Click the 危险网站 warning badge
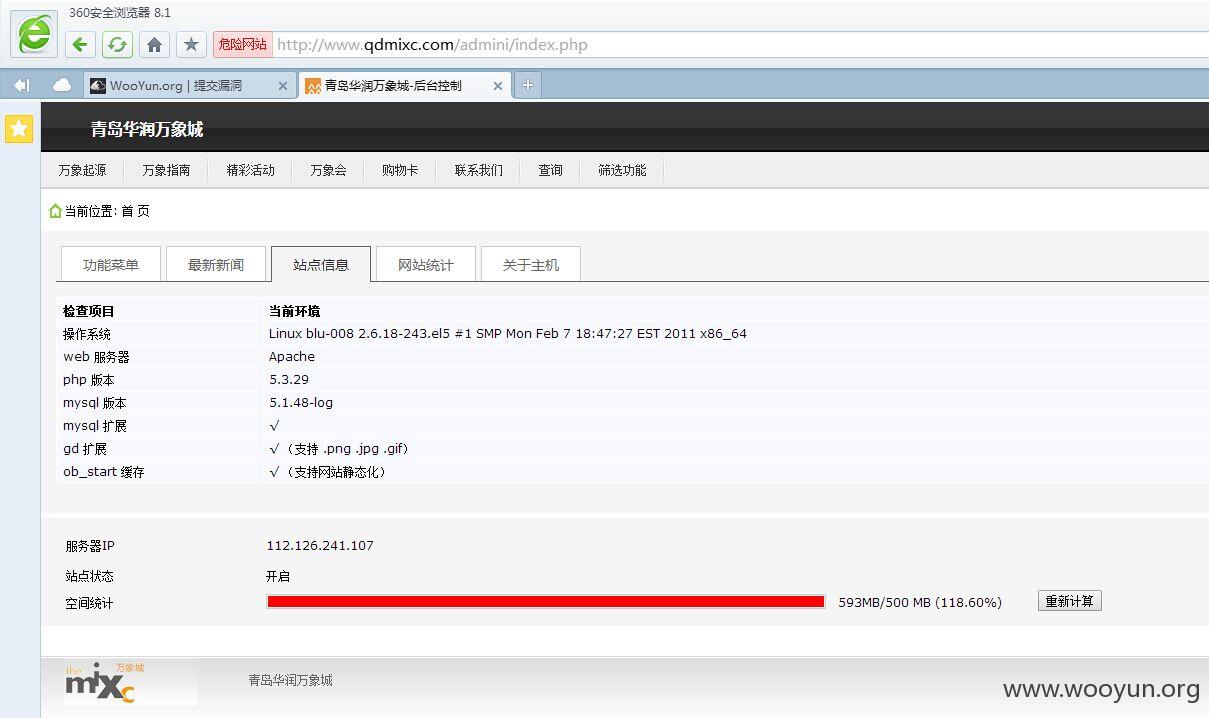 pyautogui.click(x=242, y=44)
